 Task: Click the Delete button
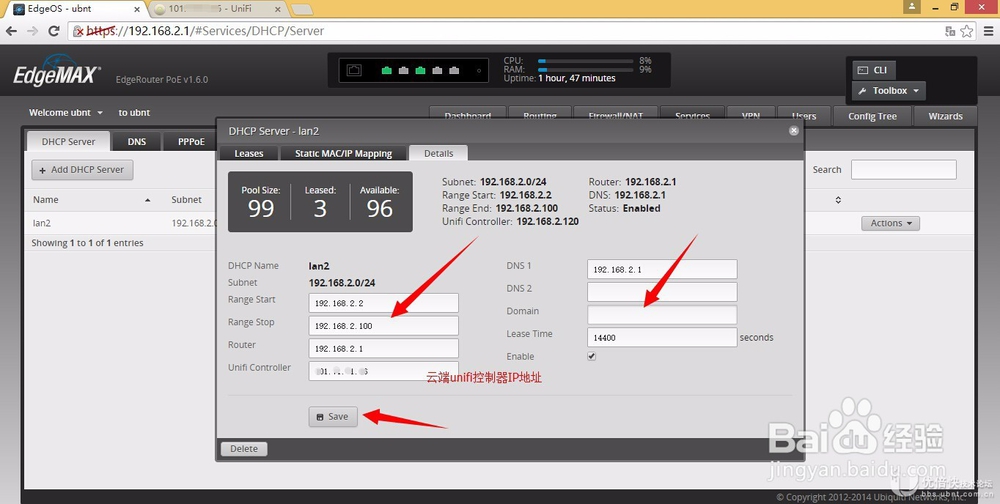(244, 448)
